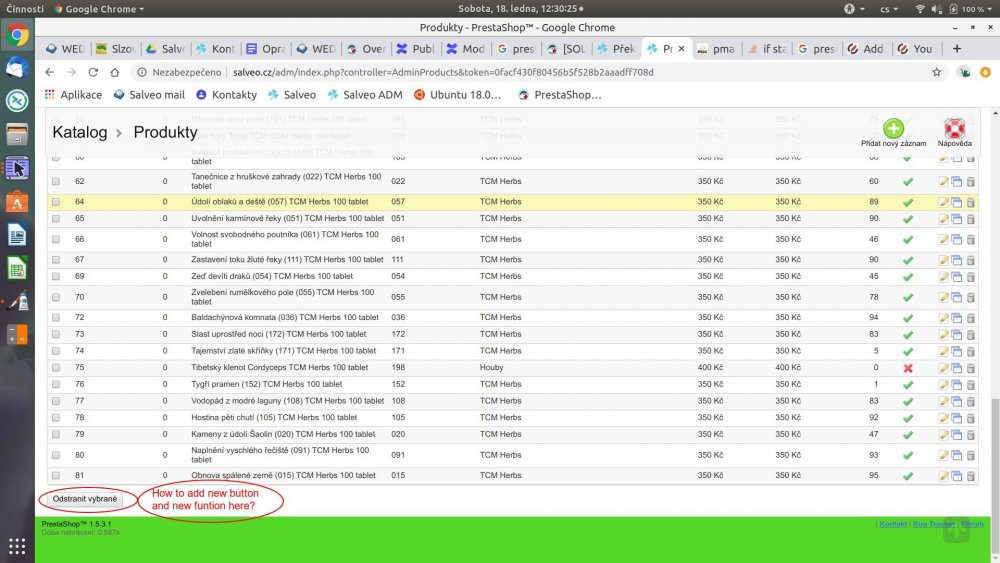Open system status menu showing 100 %
Image resolution: width=1000 pixels, height=563 pixels.
[x=952, y=9]
